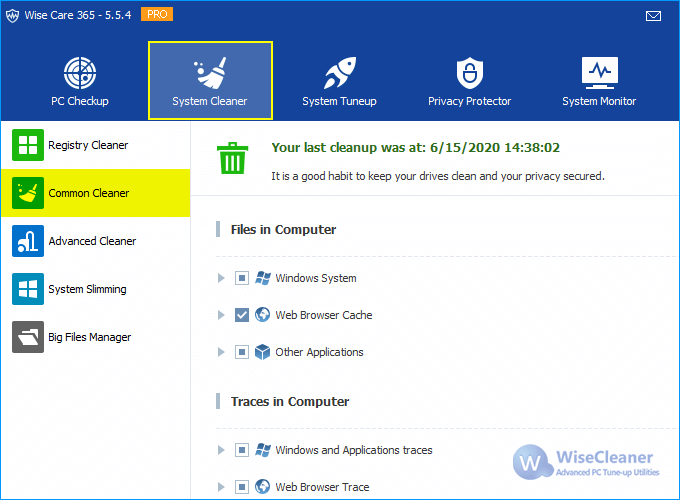The width and height of the screenshot is (680, 500).
Task: Click the 'Other Applications' label
Action: 320,353
